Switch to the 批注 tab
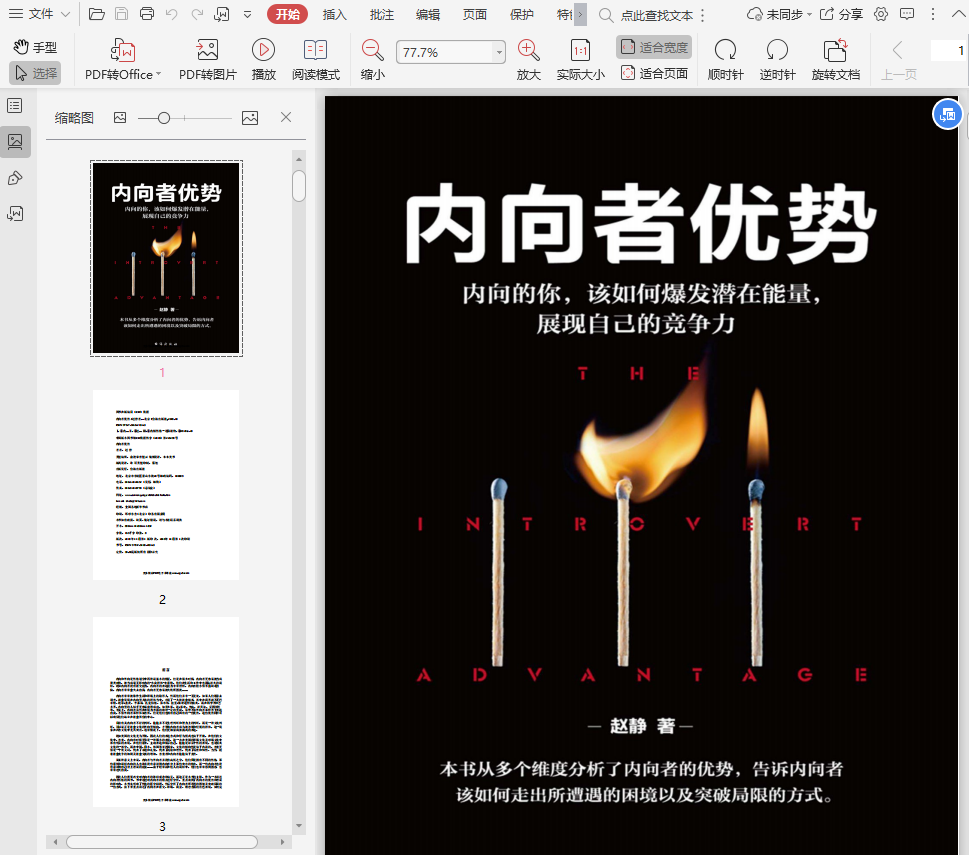This screenshot has height=855, width=969. (x=381, y=14)
